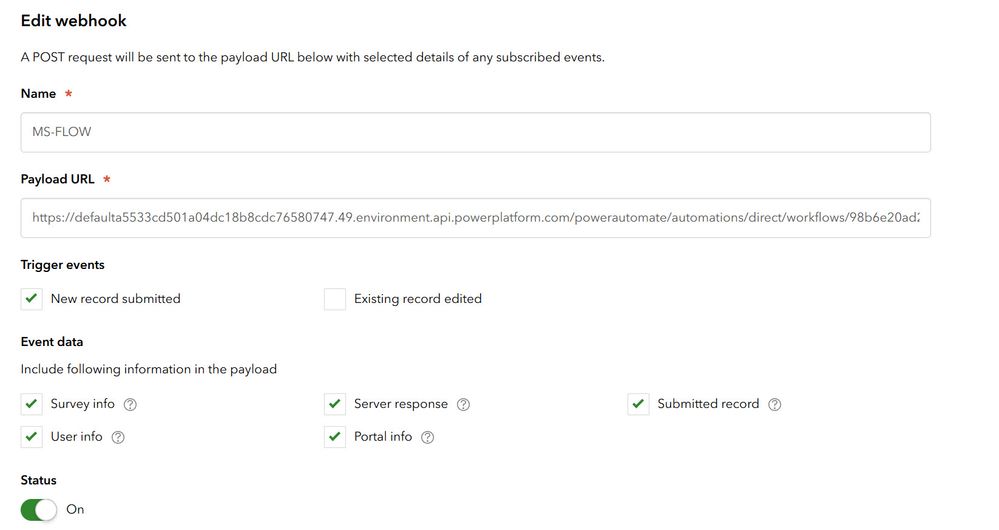Click the Payload URL field label

(x=58, y=180)
